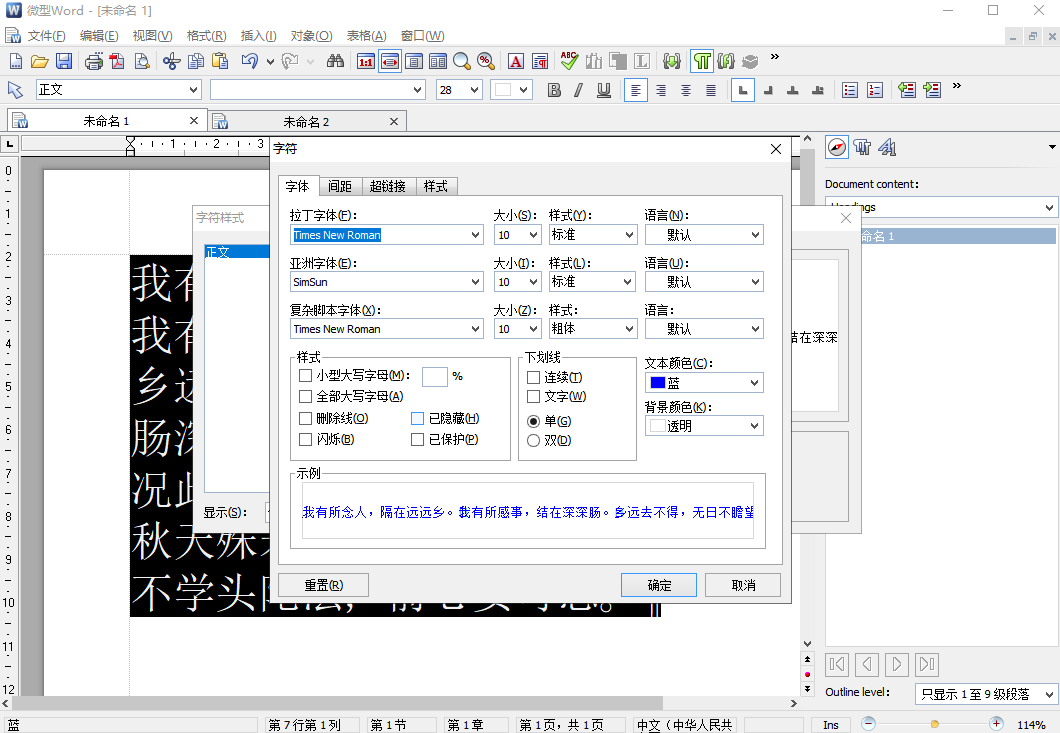Viewport: 1060px width, 733px height.
Task: Open the paragraph styles sidebar icon
Action: 863,147
